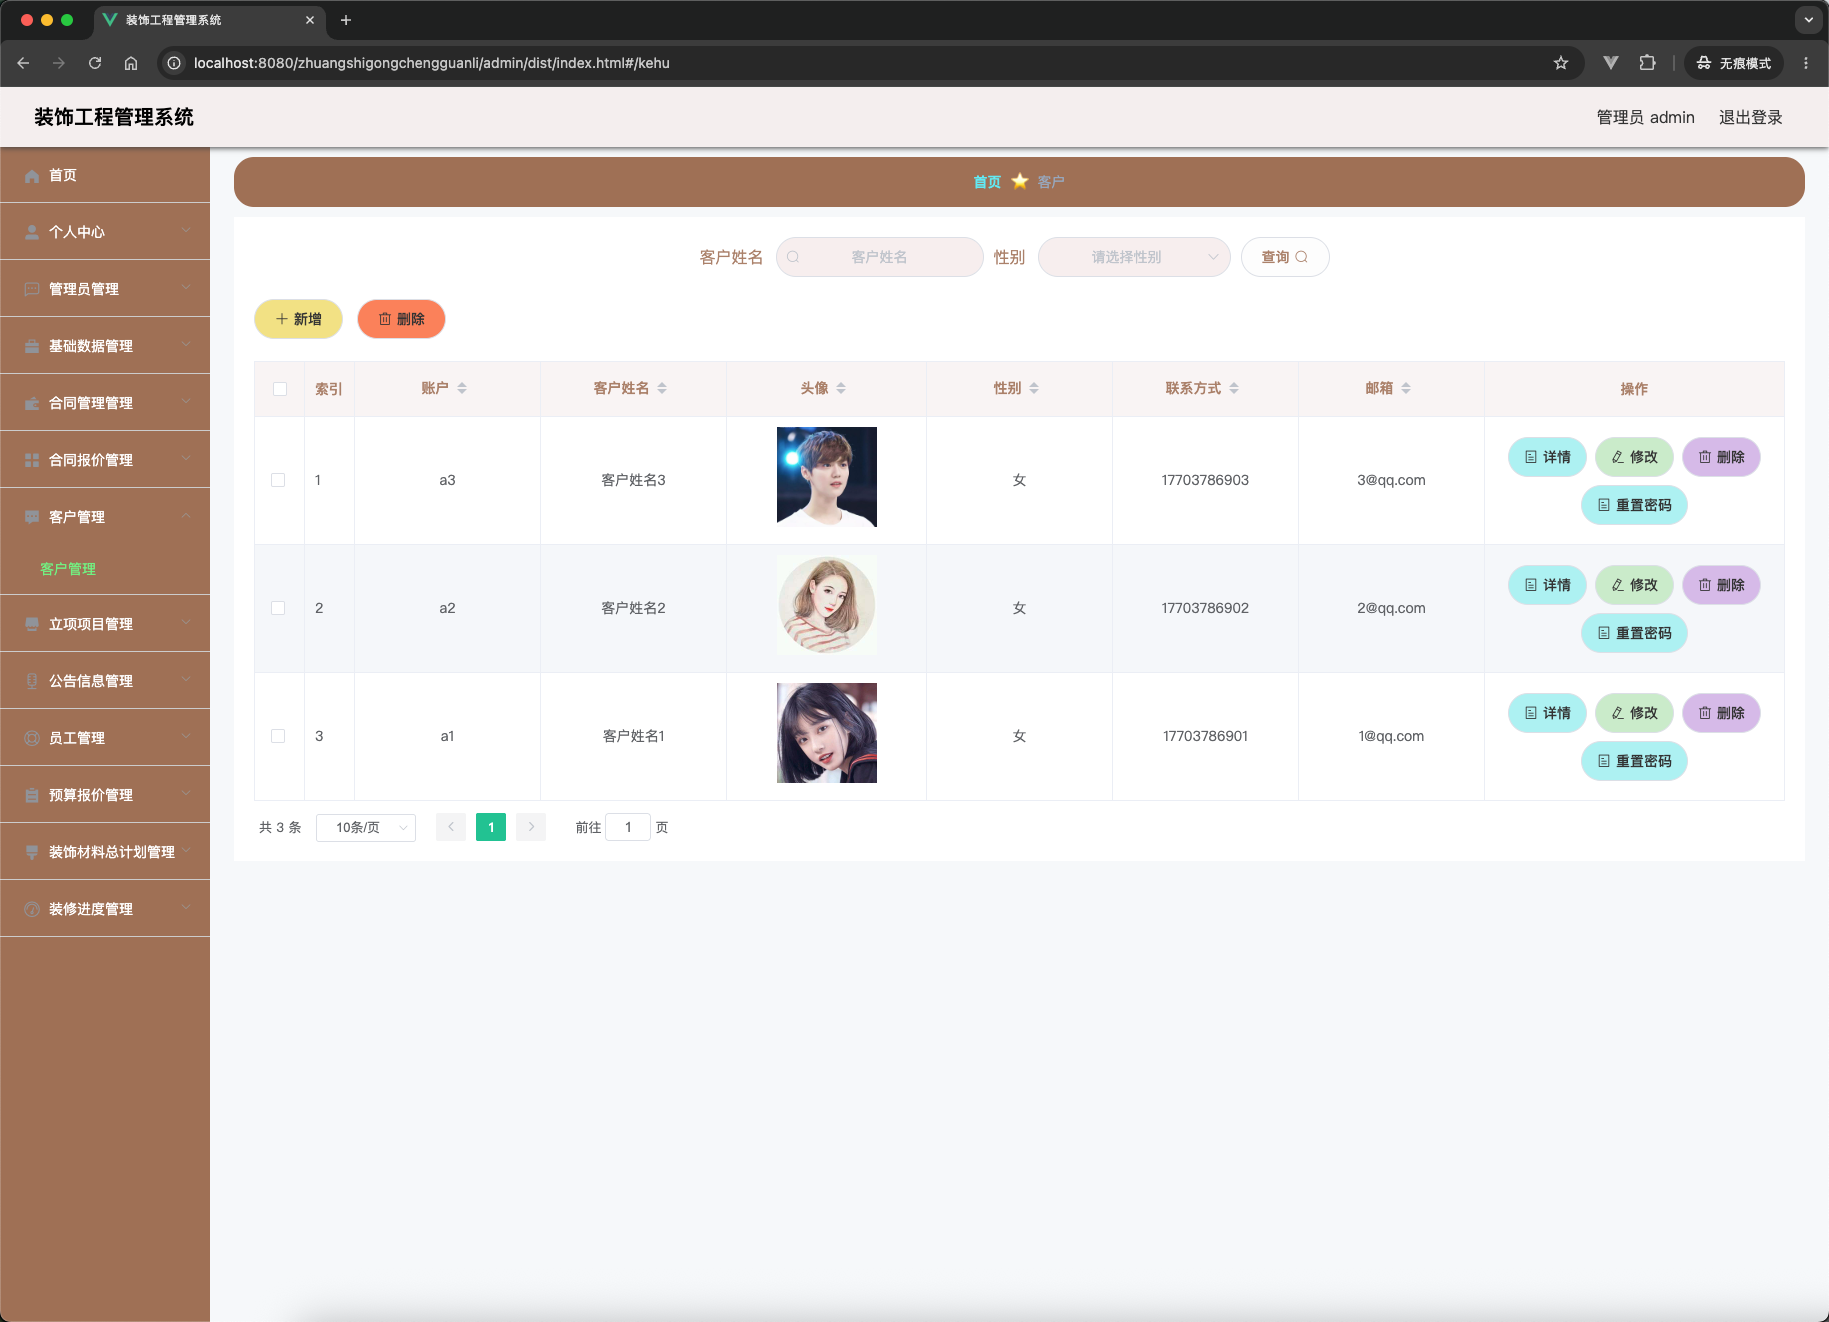Click the 立项项目管理 sidebar icon

tap(32, 624)
